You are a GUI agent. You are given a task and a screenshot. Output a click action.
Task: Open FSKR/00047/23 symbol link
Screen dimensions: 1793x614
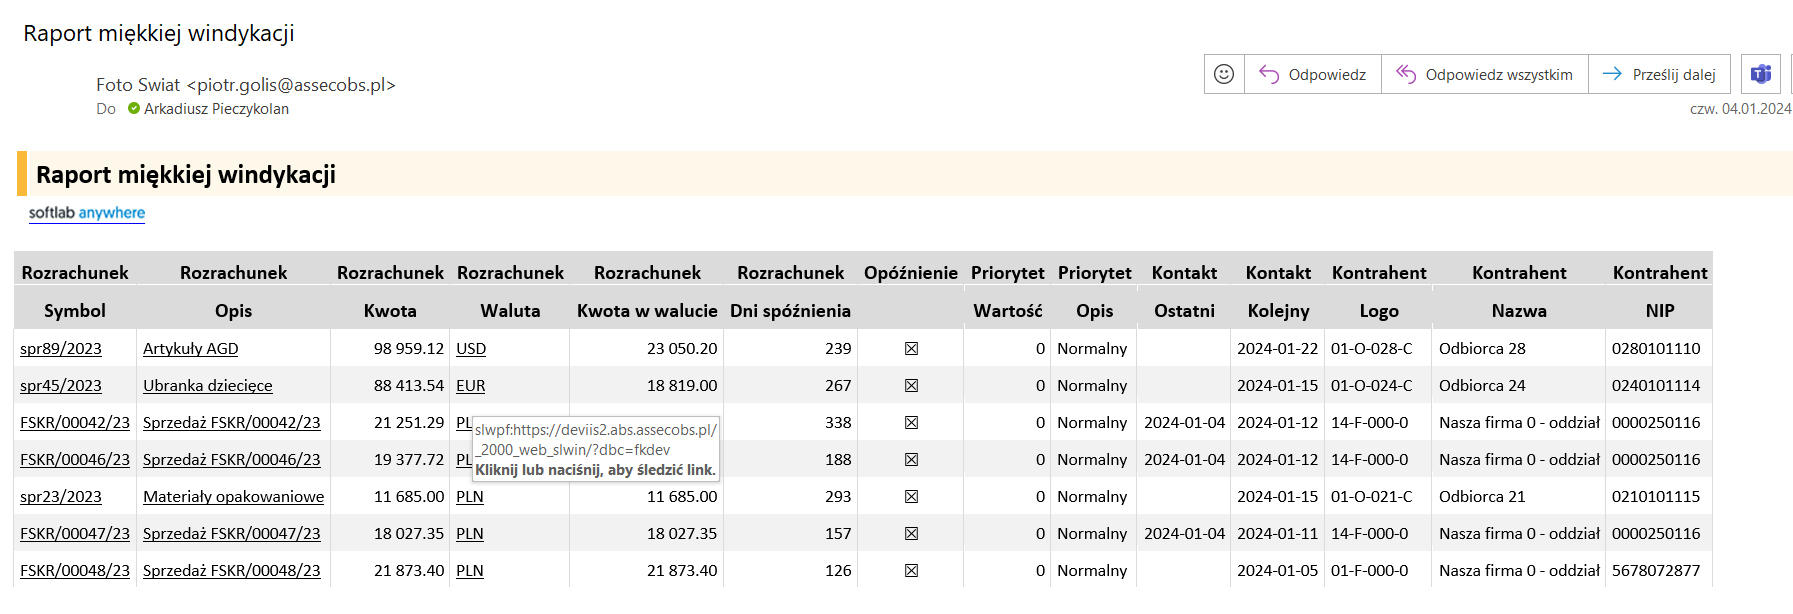(x=75, y=534)
